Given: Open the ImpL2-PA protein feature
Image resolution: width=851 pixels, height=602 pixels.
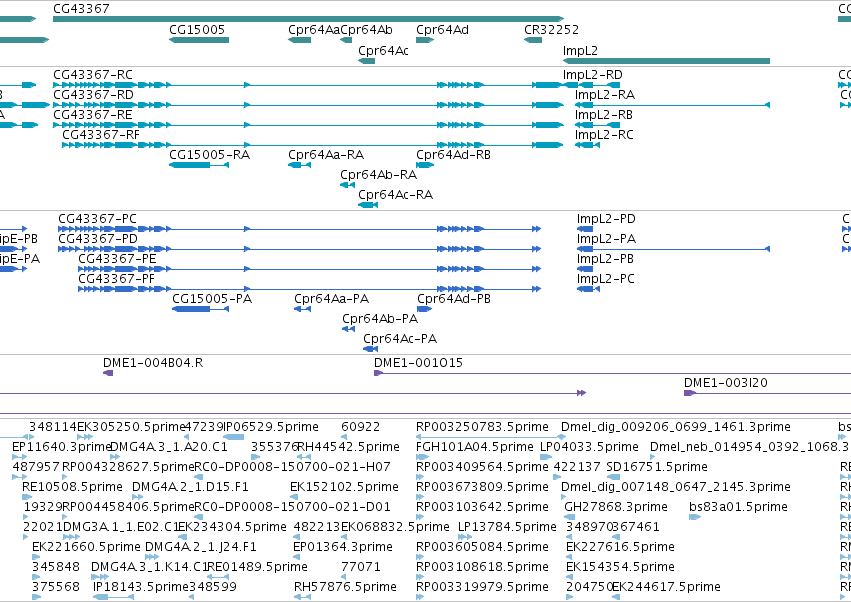Looking at the screenshot, I should coord(674,249).
